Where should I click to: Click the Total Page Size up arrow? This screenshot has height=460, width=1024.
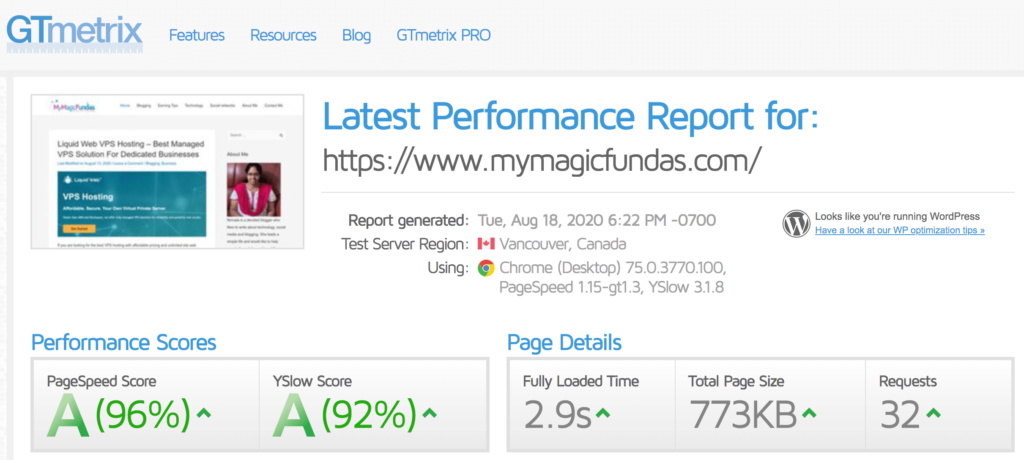[808, 413]
